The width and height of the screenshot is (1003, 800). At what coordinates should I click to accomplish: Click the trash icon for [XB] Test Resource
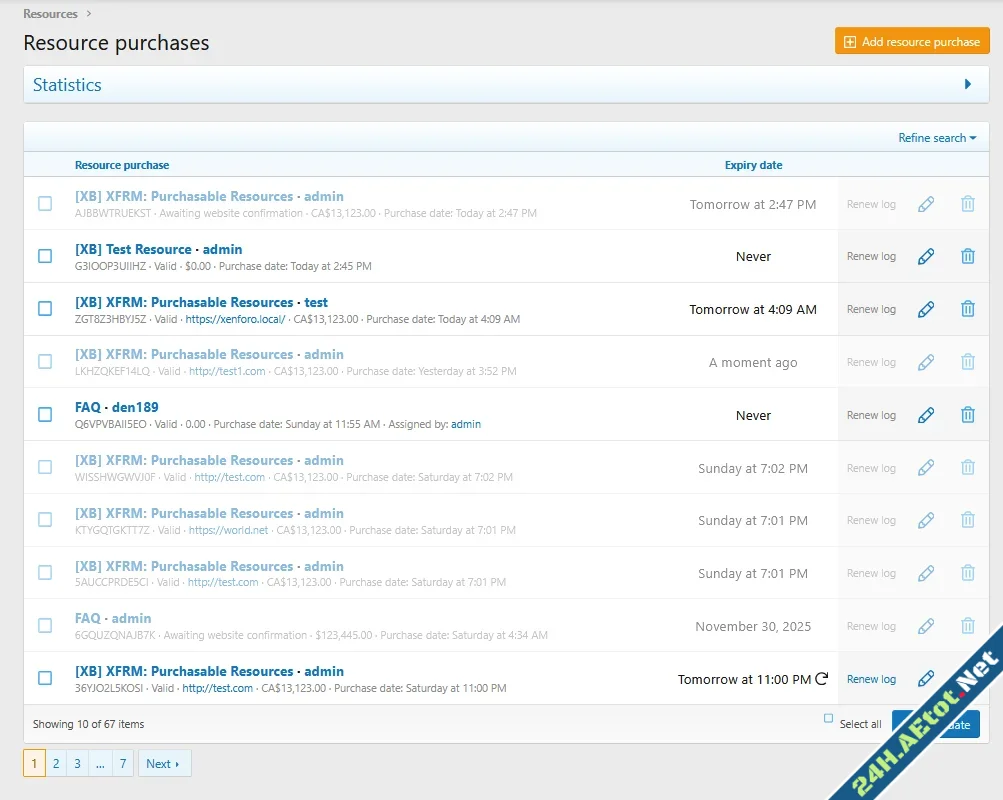[x=967, y=255]
